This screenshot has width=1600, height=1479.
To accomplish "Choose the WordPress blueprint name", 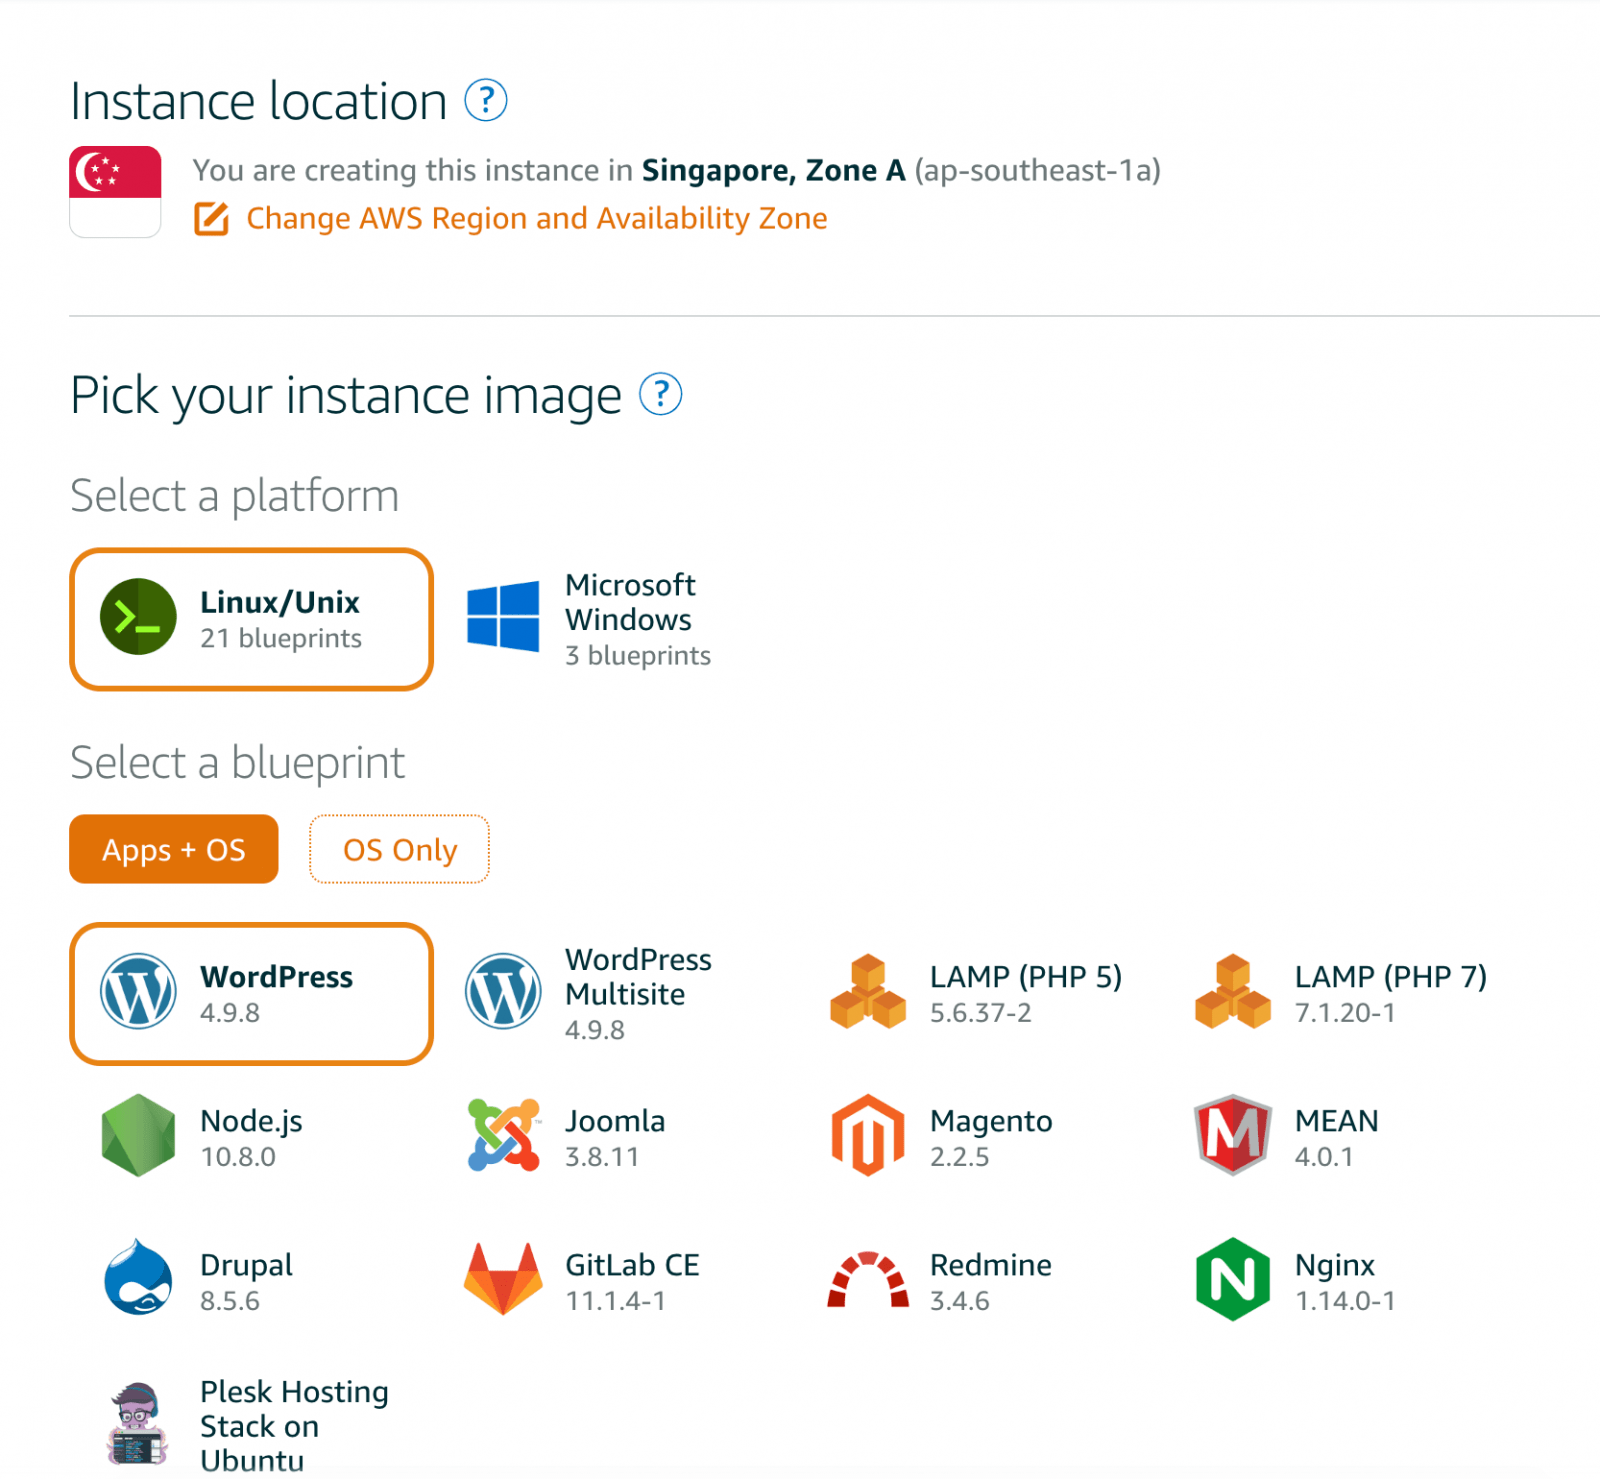I will point(276,976).
